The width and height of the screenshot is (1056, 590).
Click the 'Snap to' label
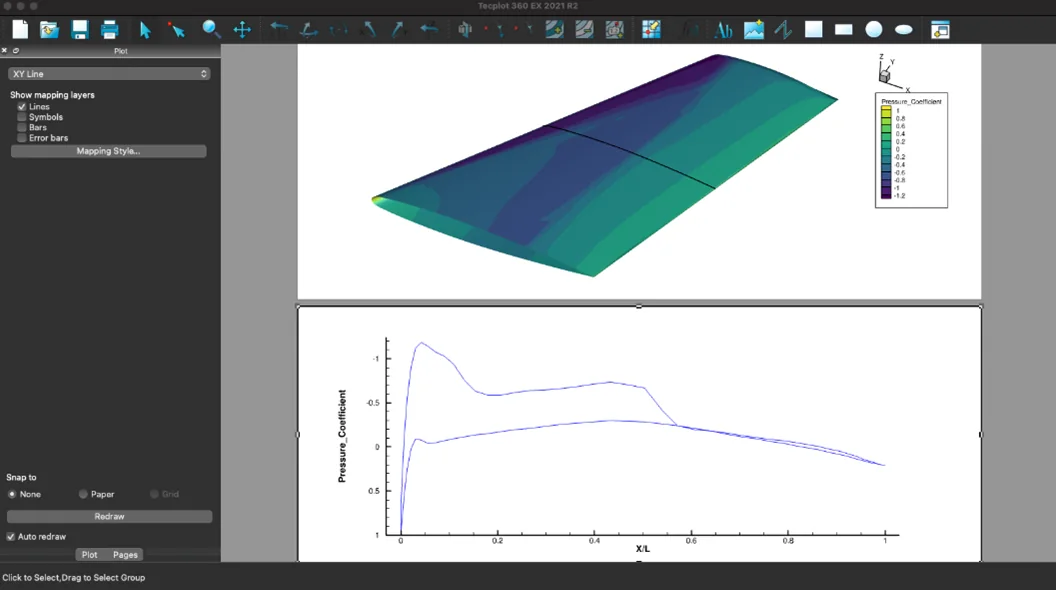pyautogui.click(x=22, y=478)
